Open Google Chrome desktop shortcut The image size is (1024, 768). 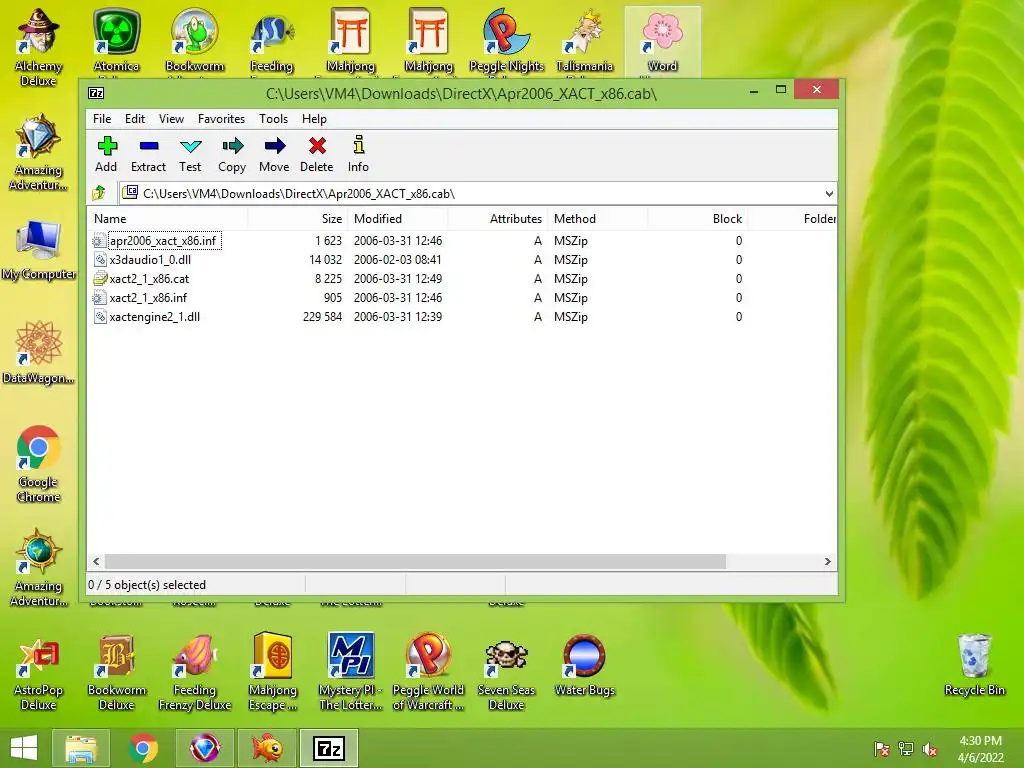pyautogui.click(x=39, y=464)
